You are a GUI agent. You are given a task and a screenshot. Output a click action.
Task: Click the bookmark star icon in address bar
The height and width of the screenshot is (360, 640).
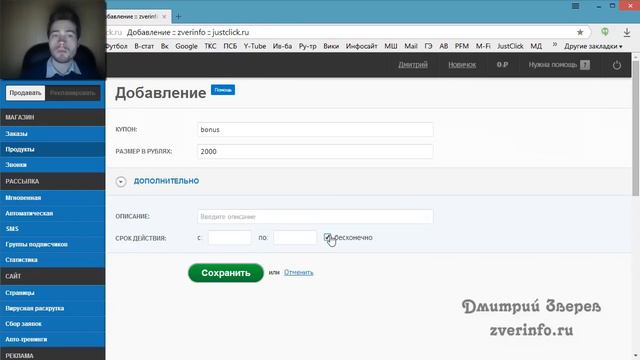[x=580, y=32]
